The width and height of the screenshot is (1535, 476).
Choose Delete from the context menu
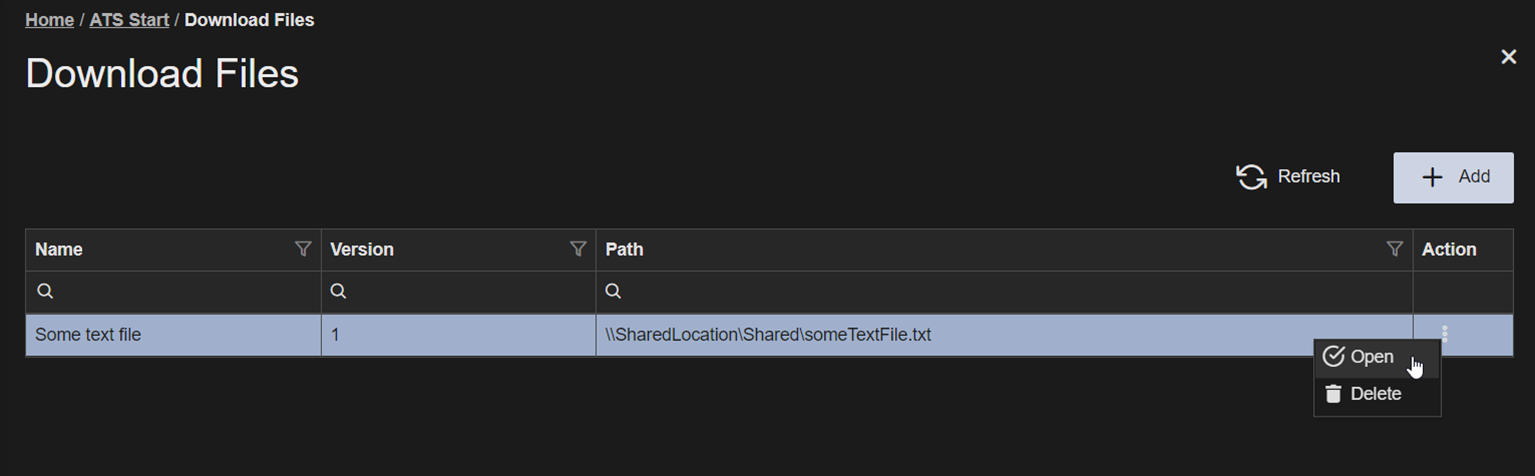point(1375,394)
